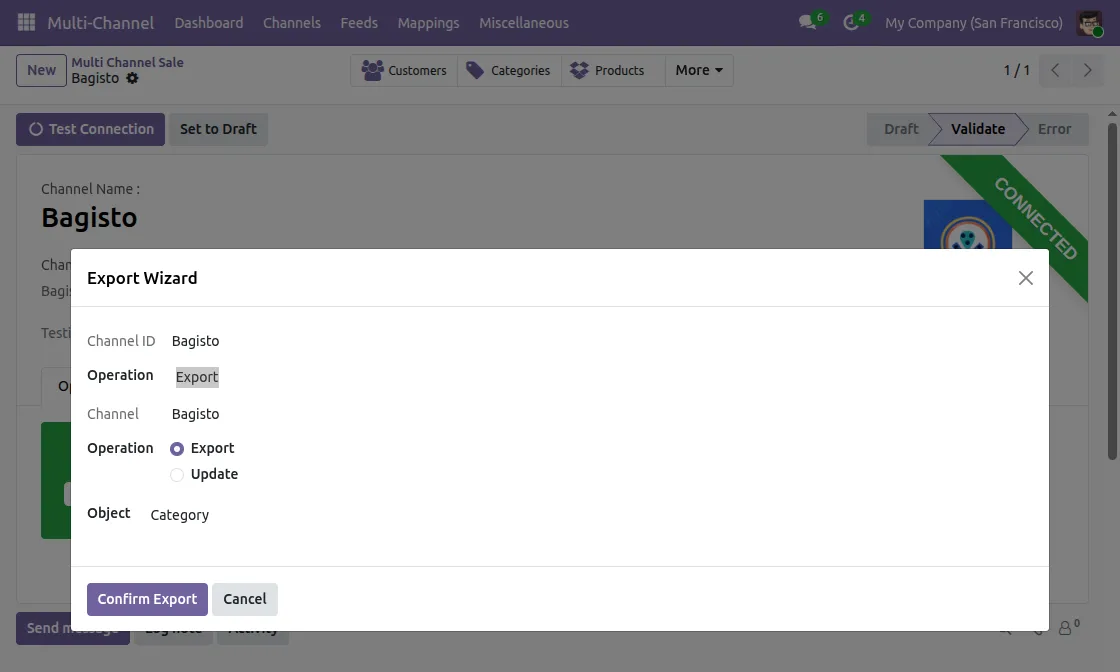The width and height of the screenshot is (1120, 672).
Task: Open the Miscellaneous menu
Action: tap(524, 23)
